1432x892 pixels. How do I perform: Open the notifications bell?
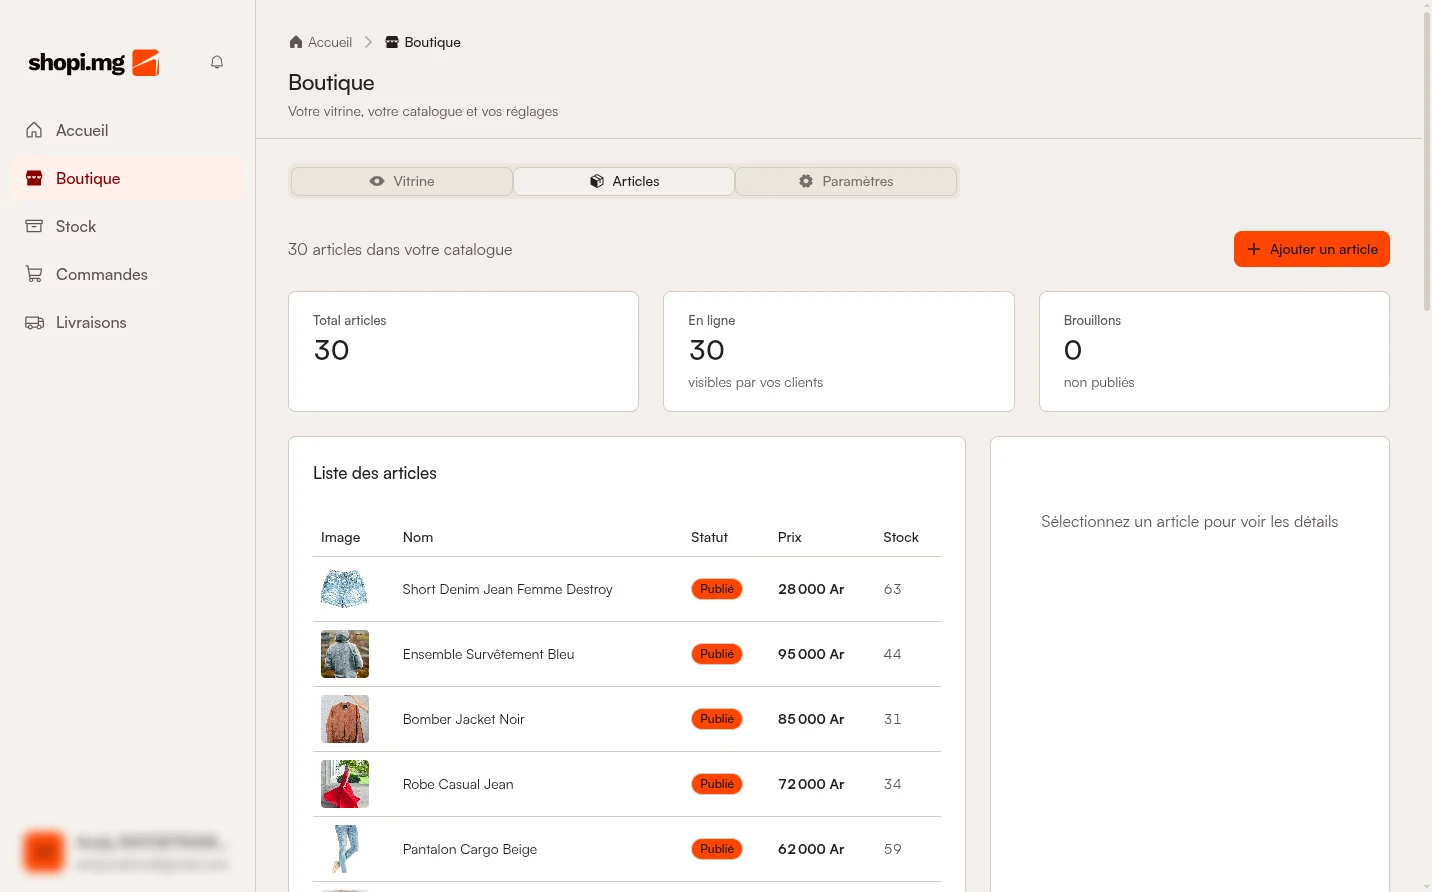pyautogui.click(x=217, y=62)
